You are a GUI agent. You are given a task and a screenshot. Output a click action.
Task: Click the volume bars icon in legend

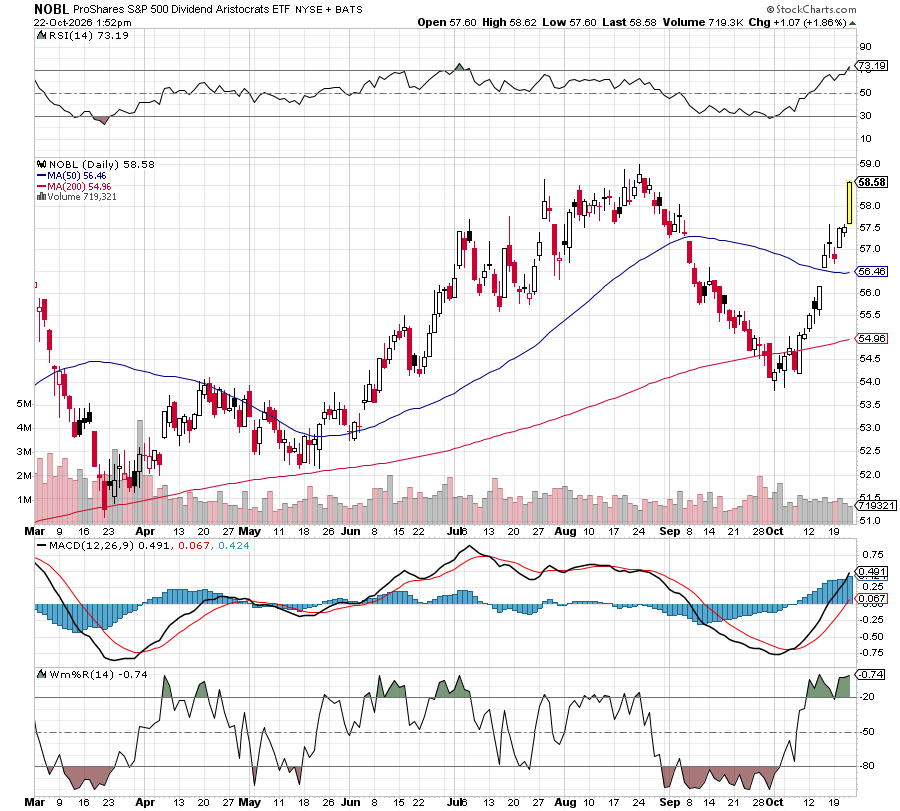tap(41, 197)
